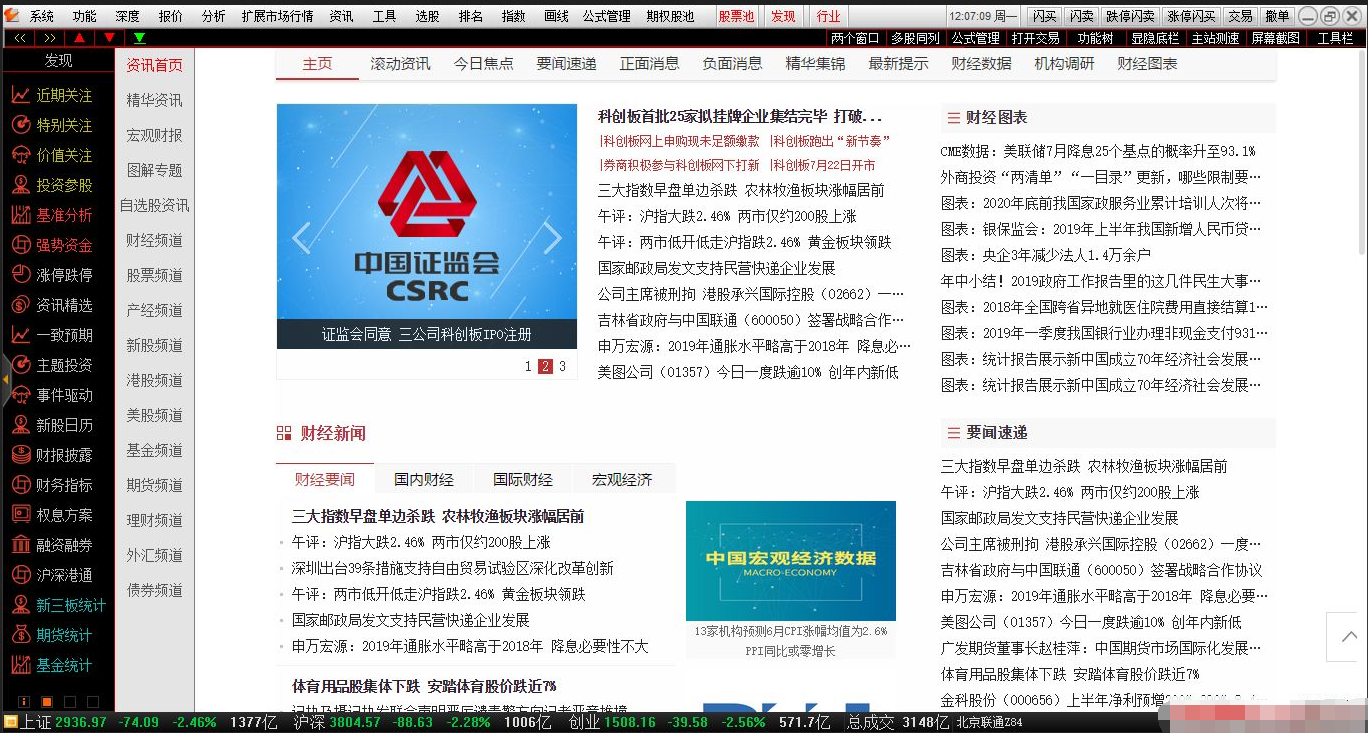The image size is (1368, 733).
Task: Click the green down arrow toolbar icon
Action: [139, 38]
